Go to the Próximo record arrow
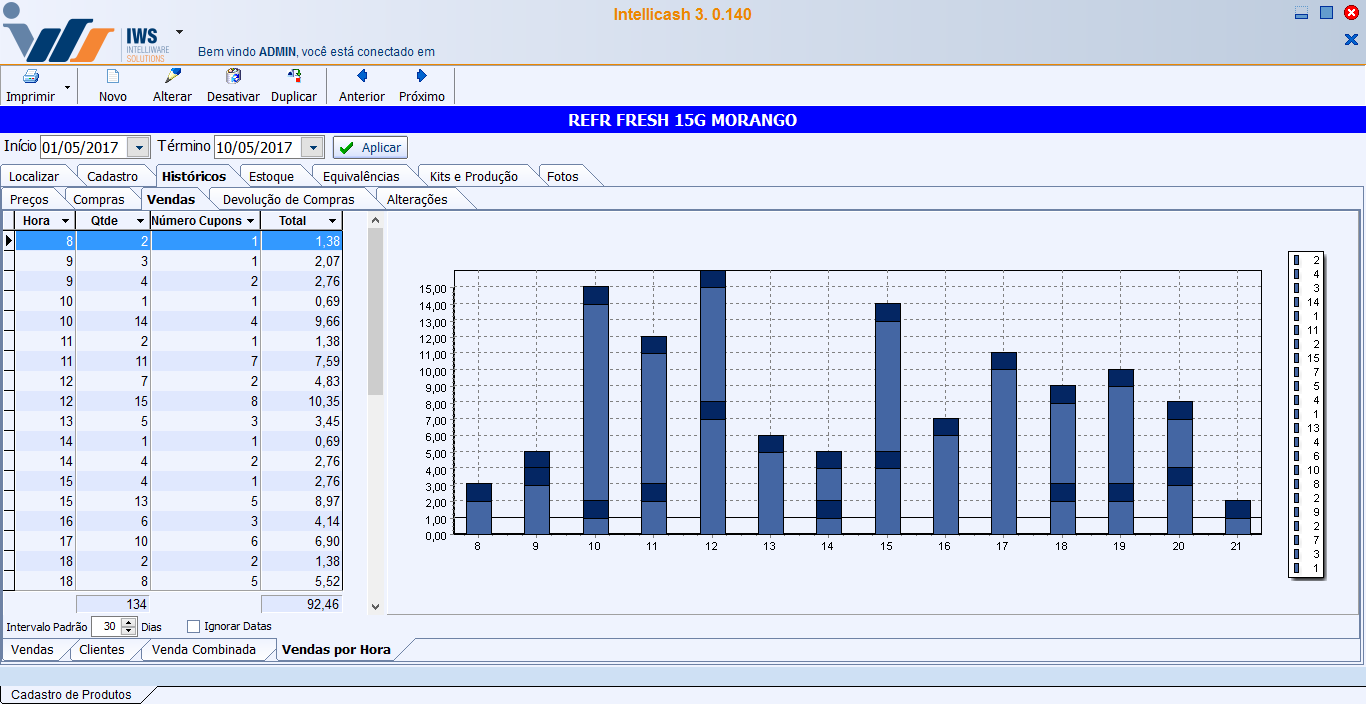The height and width of the screenshot is (704, 1366). point(421,77)
